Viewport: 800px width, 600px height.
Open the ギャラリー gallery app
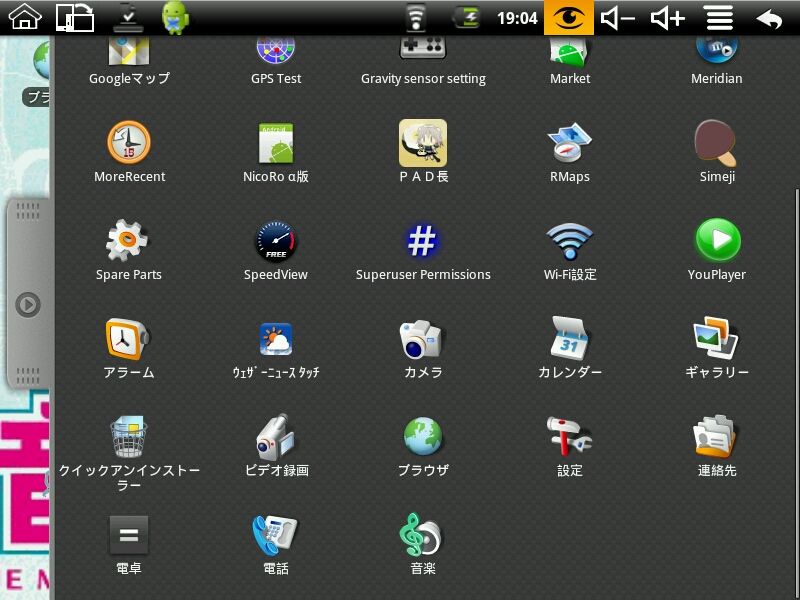717,348
